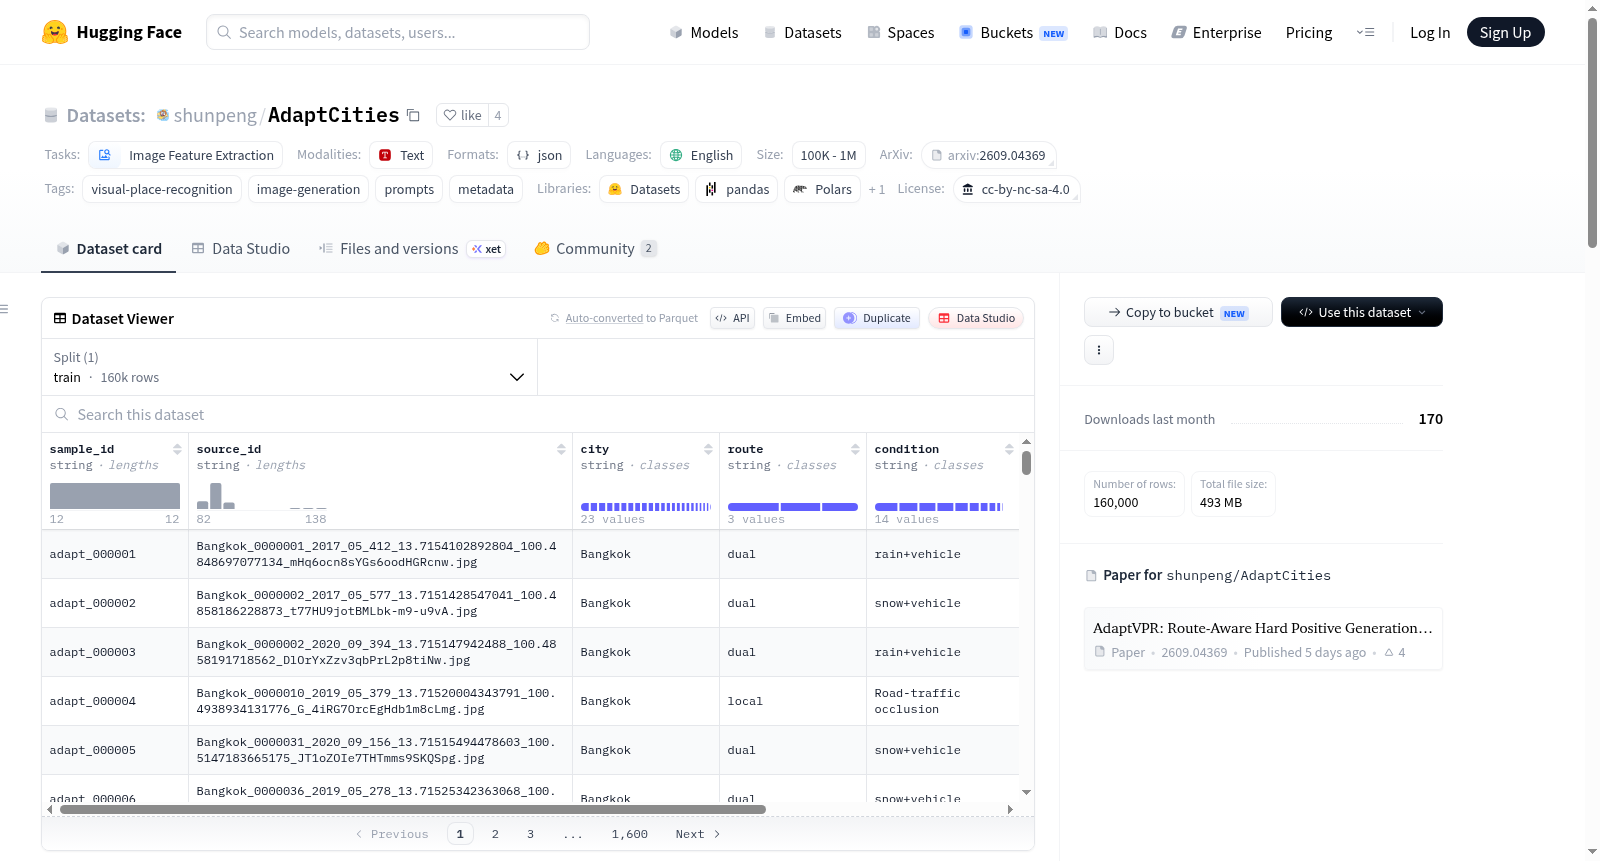Click the Log In link
The height and width of the screenshot is (861, 1600).
click(x=1430, y=32)
